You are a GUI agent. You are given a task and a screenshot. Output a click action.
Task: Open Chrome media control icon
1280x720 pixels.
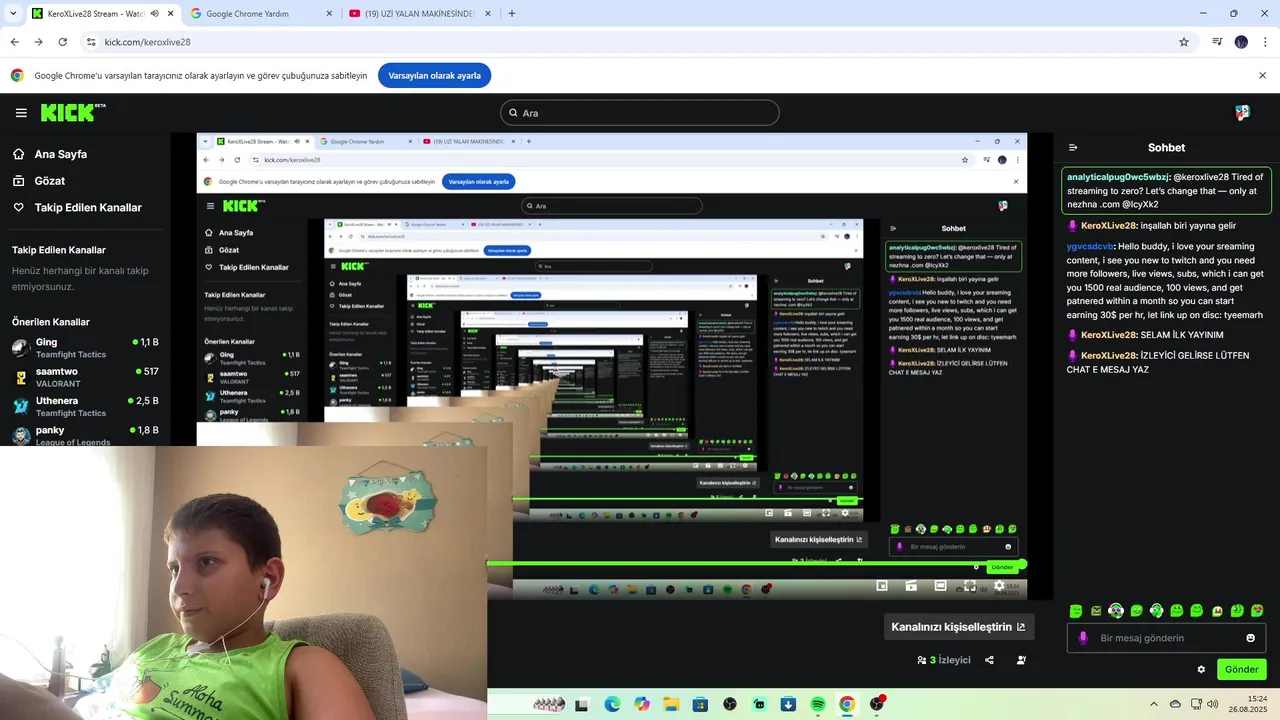[x=1217, y=42]
